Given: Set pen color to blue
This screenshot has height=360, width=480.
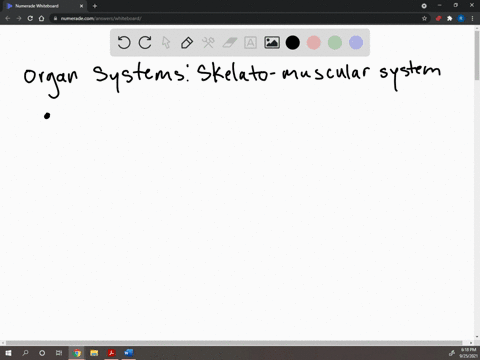Looking at the screenshot, I should point(356,43).
